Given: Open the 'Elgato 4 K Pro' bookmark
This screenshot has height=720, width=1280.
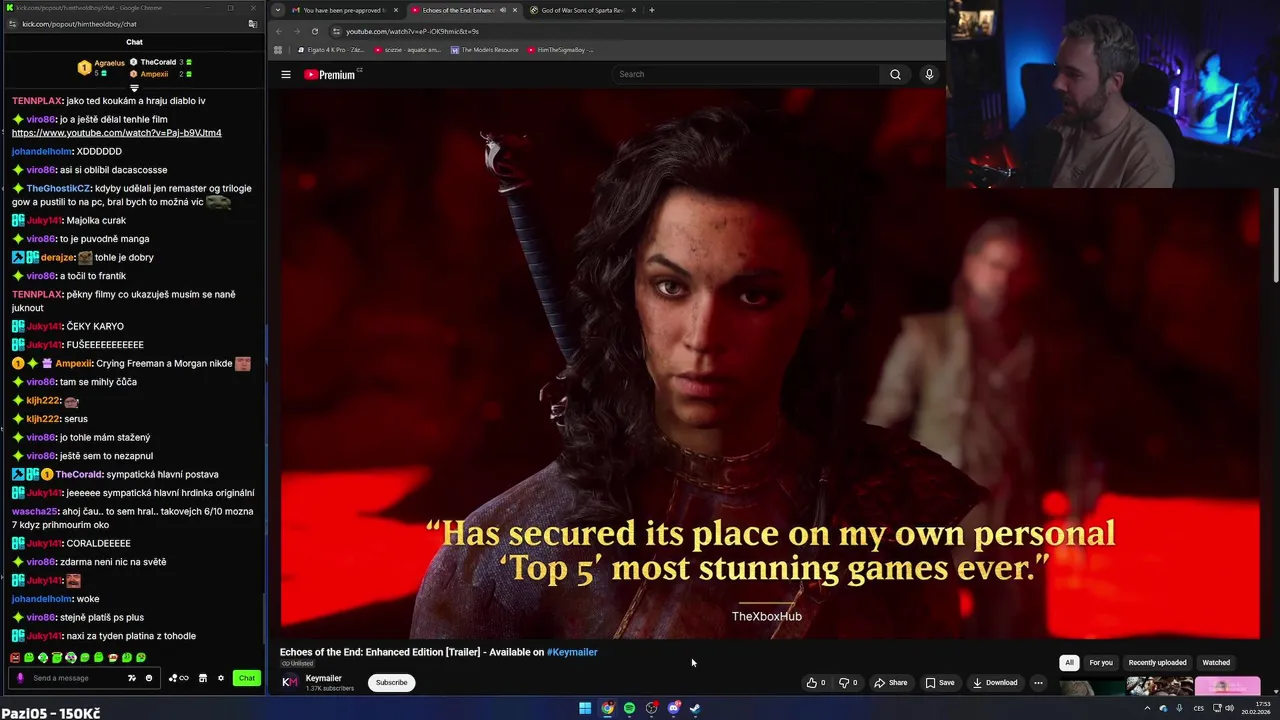Looking at the screenshot, I should (330, 49).
